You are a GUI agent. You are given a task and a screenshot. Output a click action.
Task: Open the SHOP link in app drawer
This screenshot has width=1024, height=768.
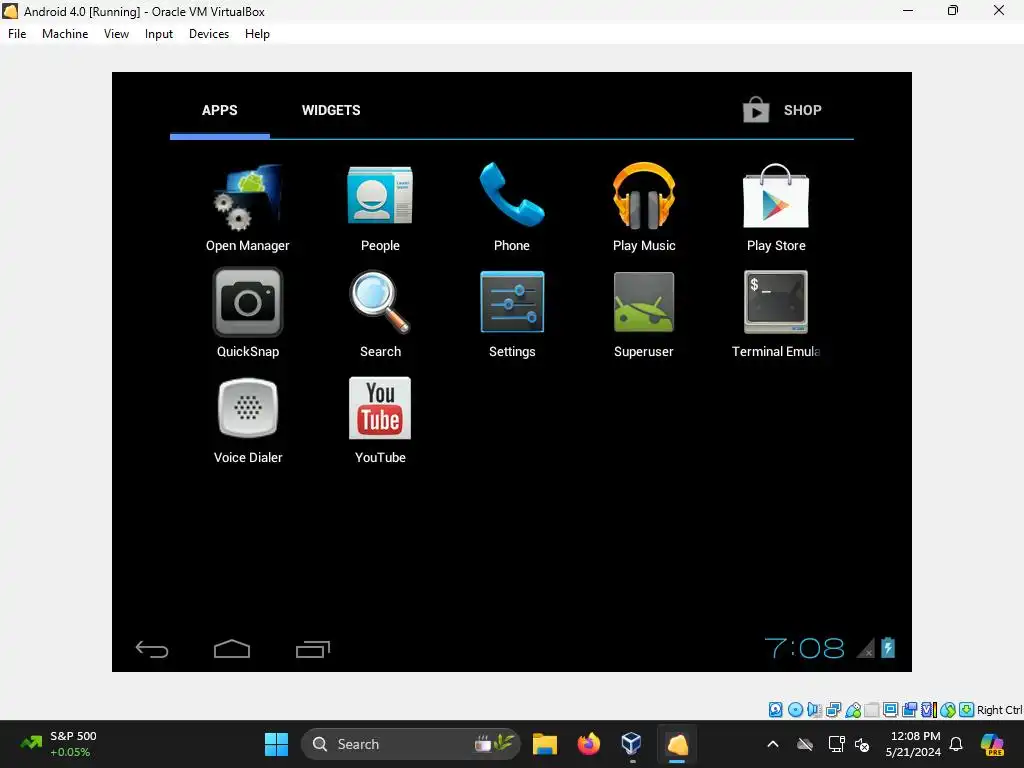pos(782,110)
